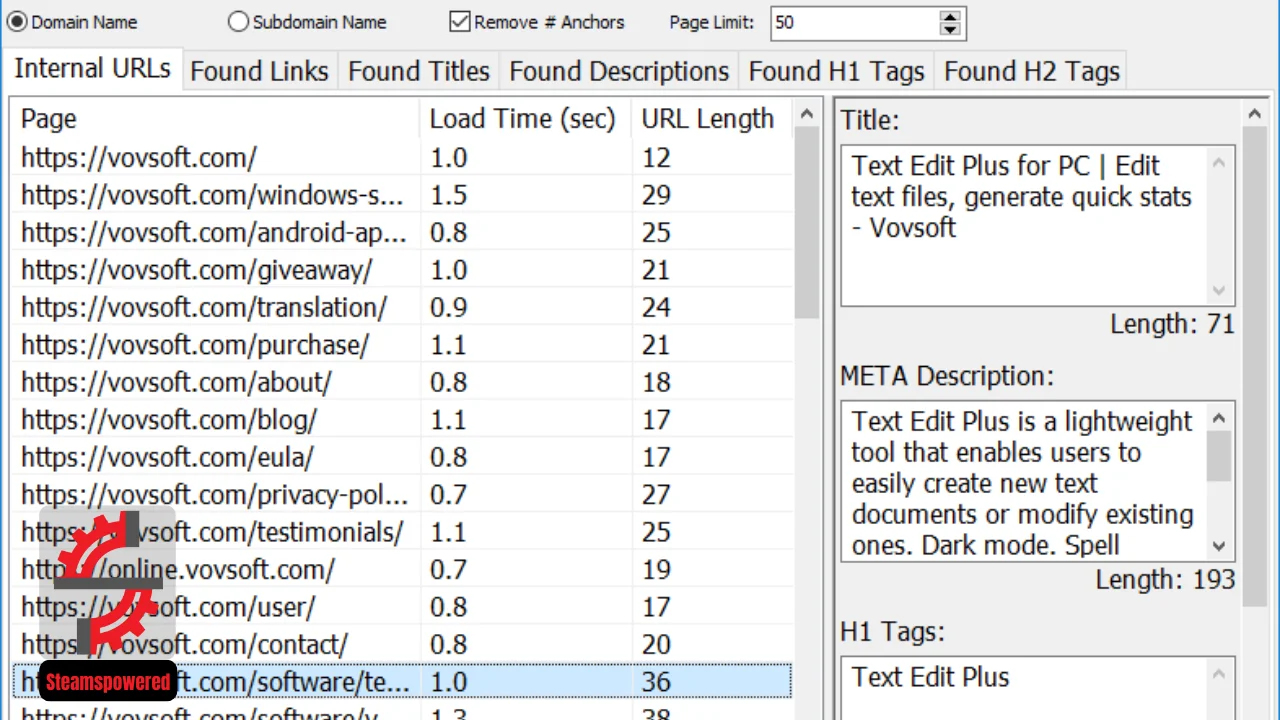Image resolution: width=1280 pixels, height=720 pixels.
Task: Click Load Time 0.9 in translation row
Action: (x=448, y=307)
